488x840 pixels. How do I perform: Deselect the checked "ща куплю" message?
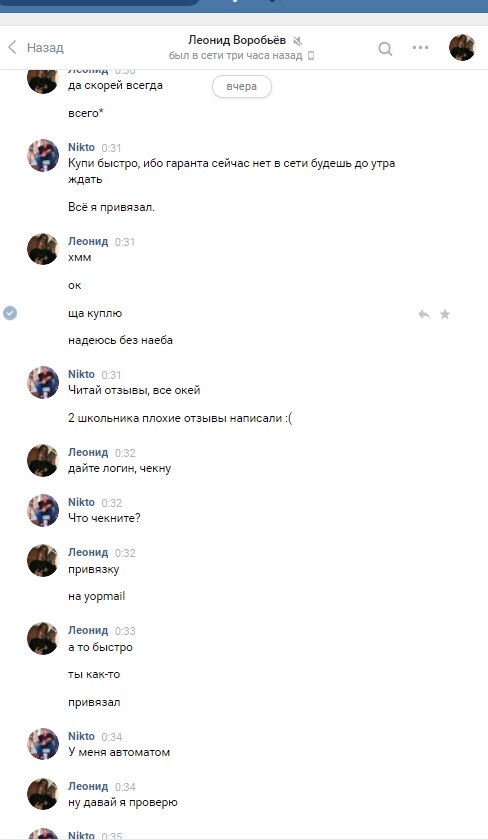pyautogui.click(x=10, y=313)
